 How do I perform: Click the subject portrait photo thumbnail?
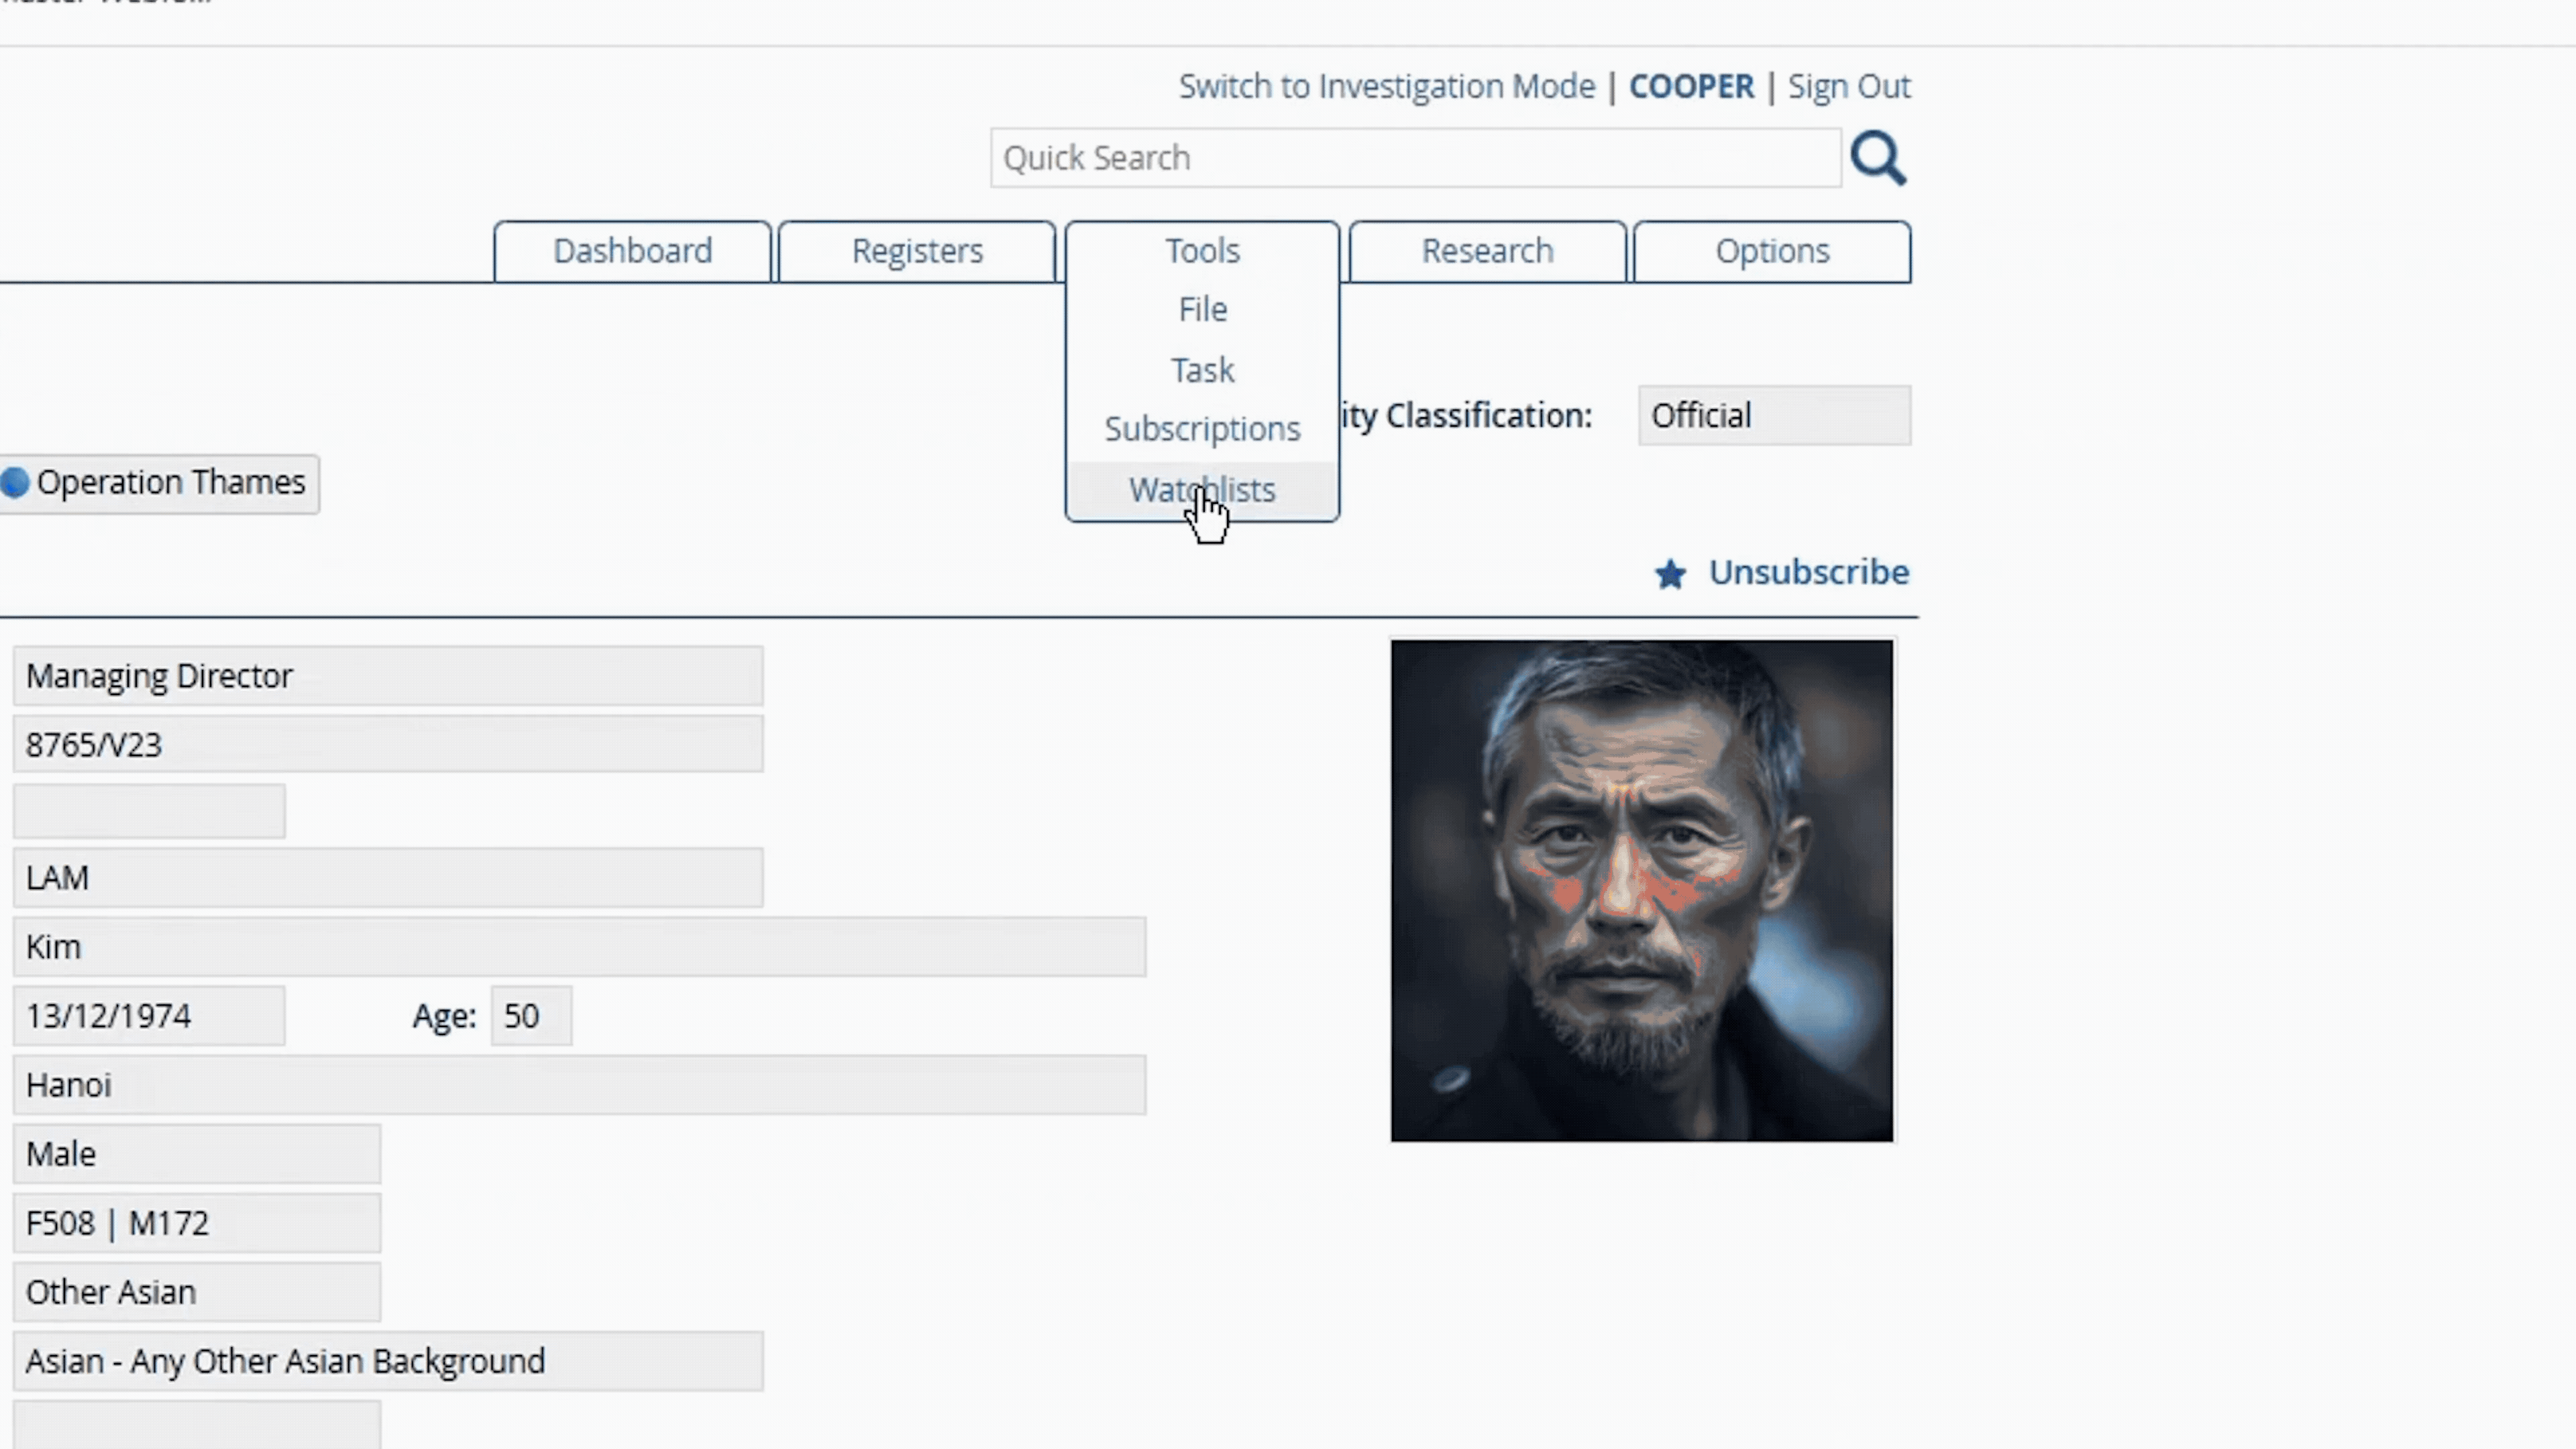point(1641,890)
